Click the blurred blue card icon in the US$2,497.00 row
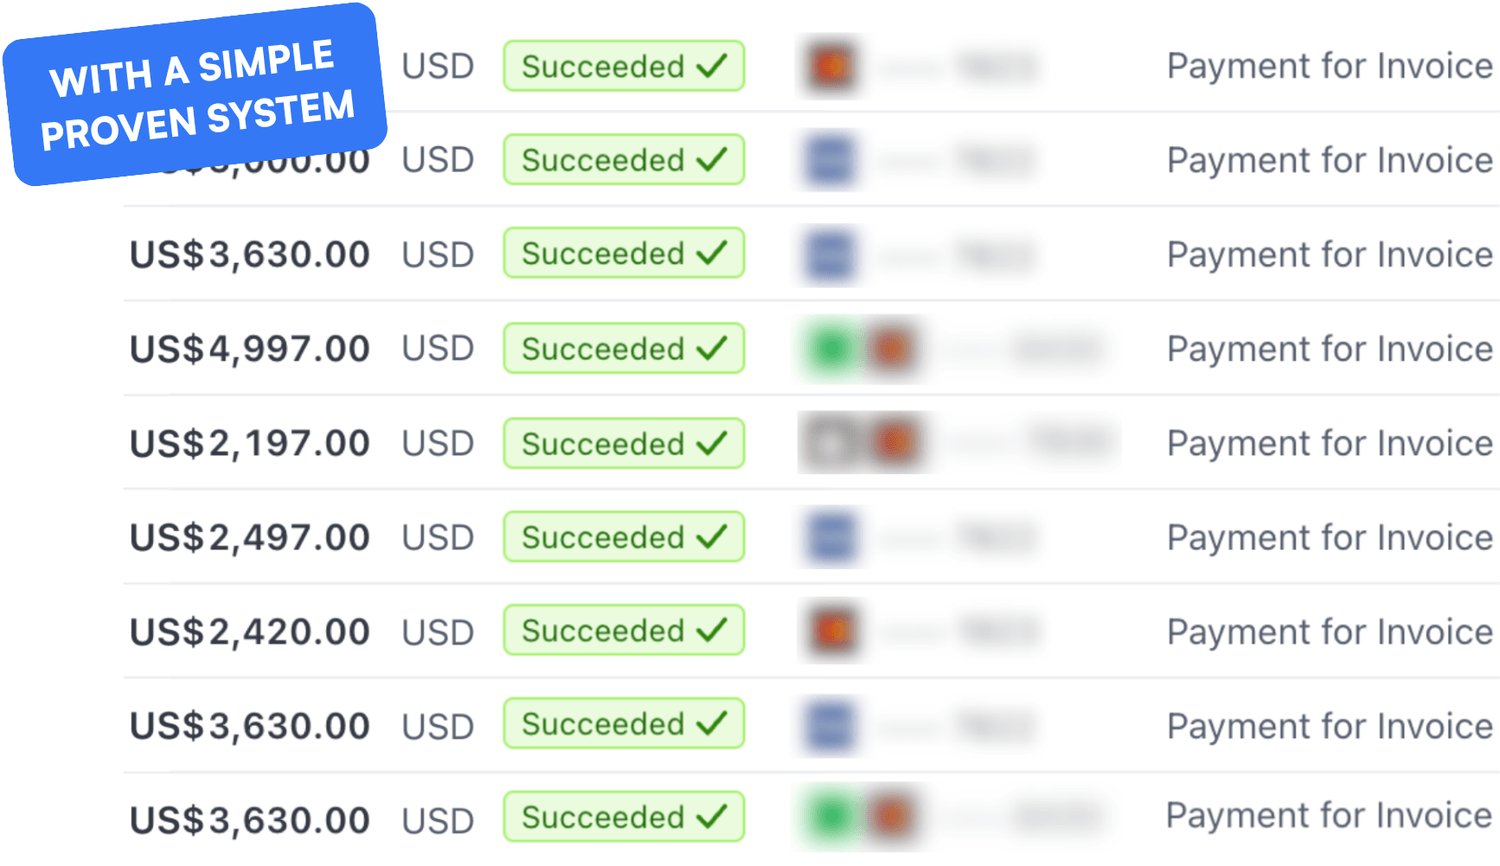The height and width of the screenshot is (866, 1500). (831, 538)
